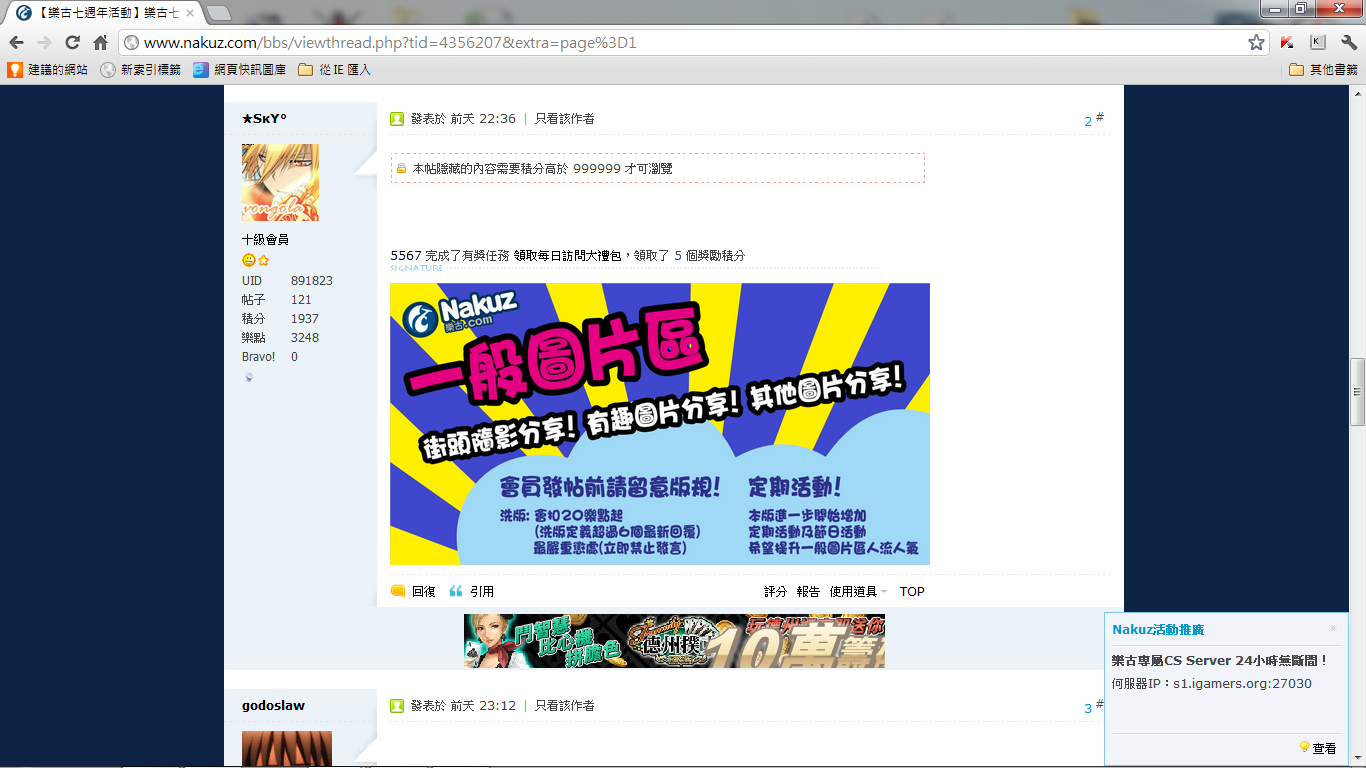Reload the page with the refresh icon
The width and height of the screenshot is (1366, 768).
(x=72, y=43)
